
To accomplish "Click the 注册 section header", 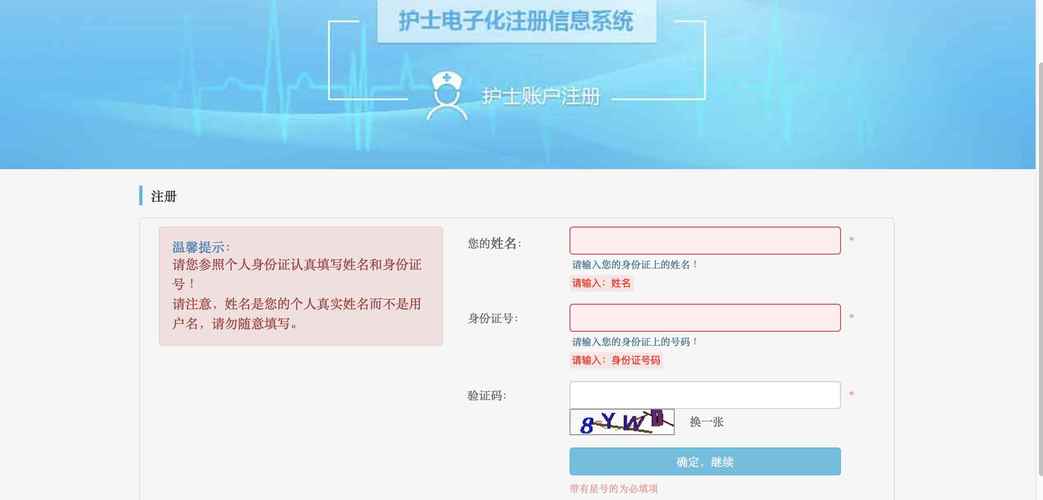I will (x=164, y=197).
